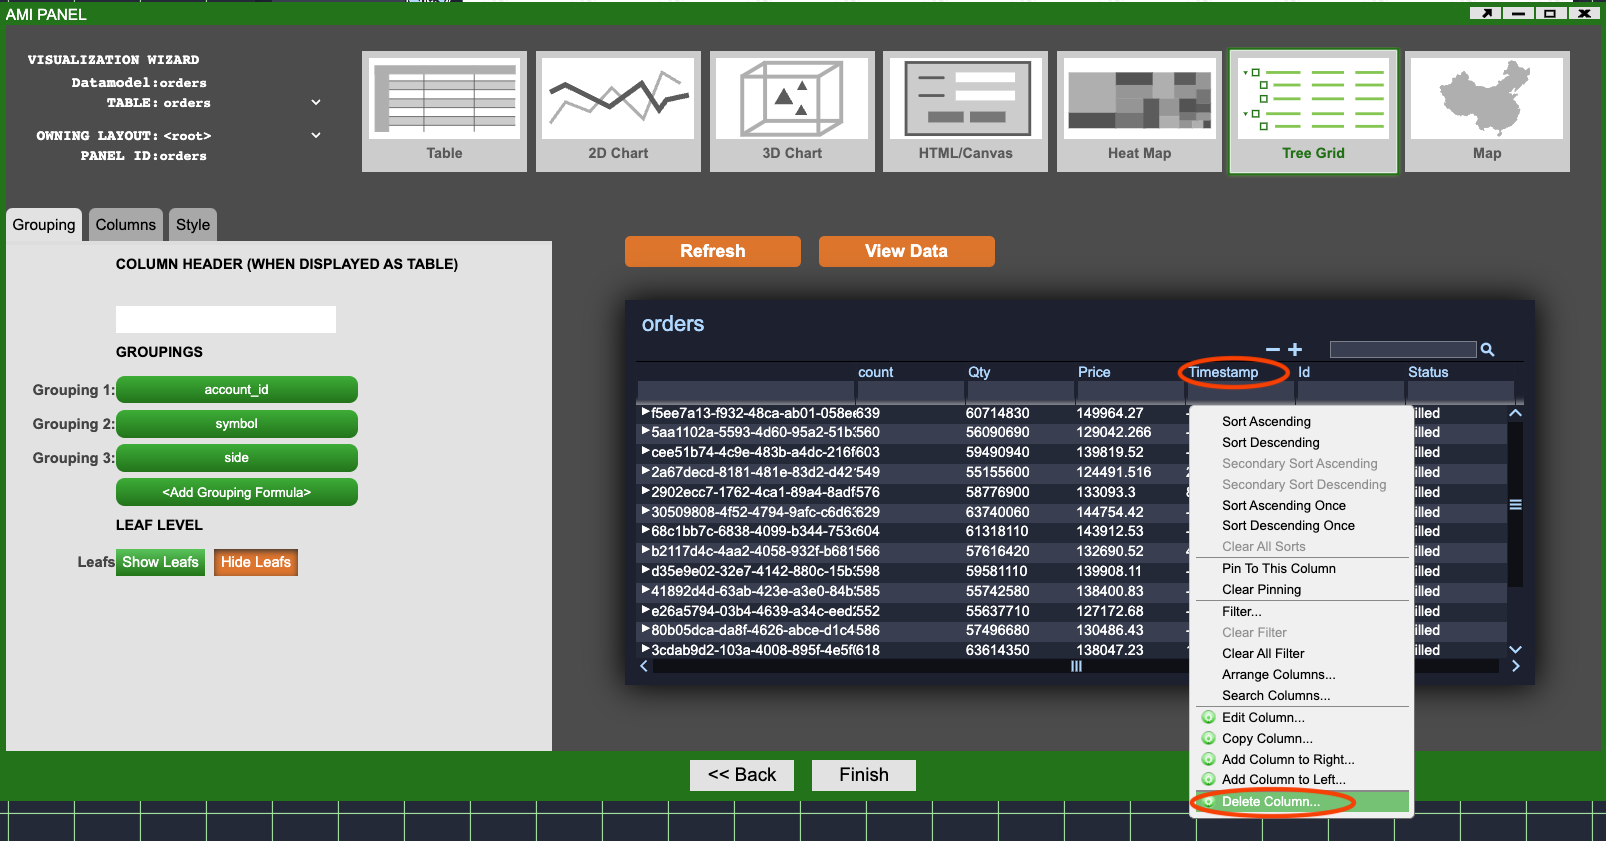
Task: Click the plus icon above the grid
Action: click(x=1295, y=350)
